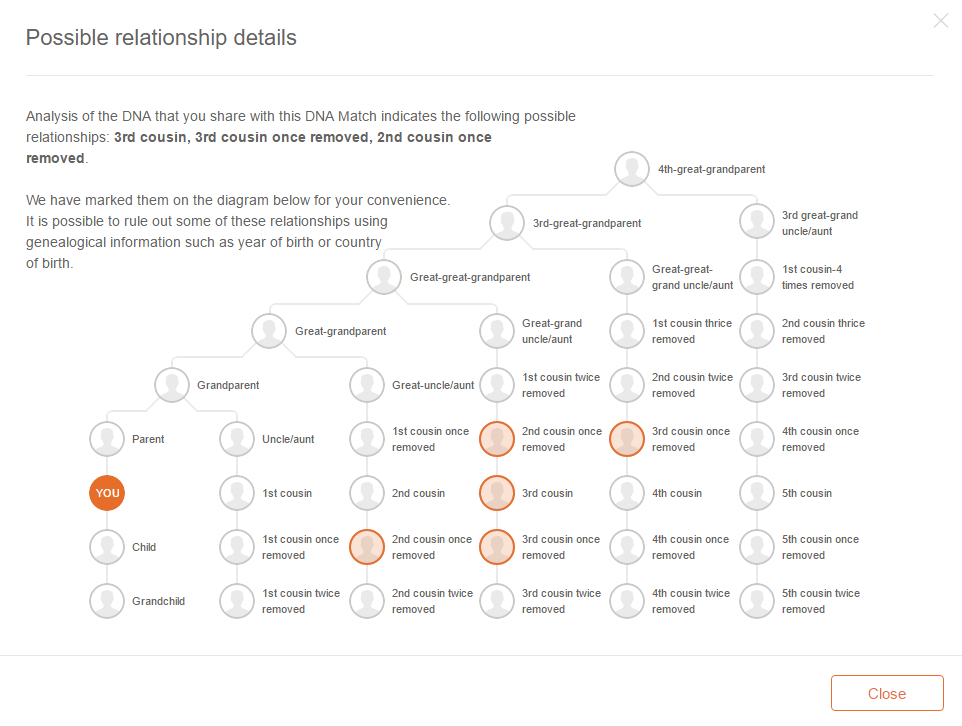The height and width of the screenshot is (726, 962).
Task: Click the orange YOU circle
Action: pyautogui.click(x=107, y=493)
